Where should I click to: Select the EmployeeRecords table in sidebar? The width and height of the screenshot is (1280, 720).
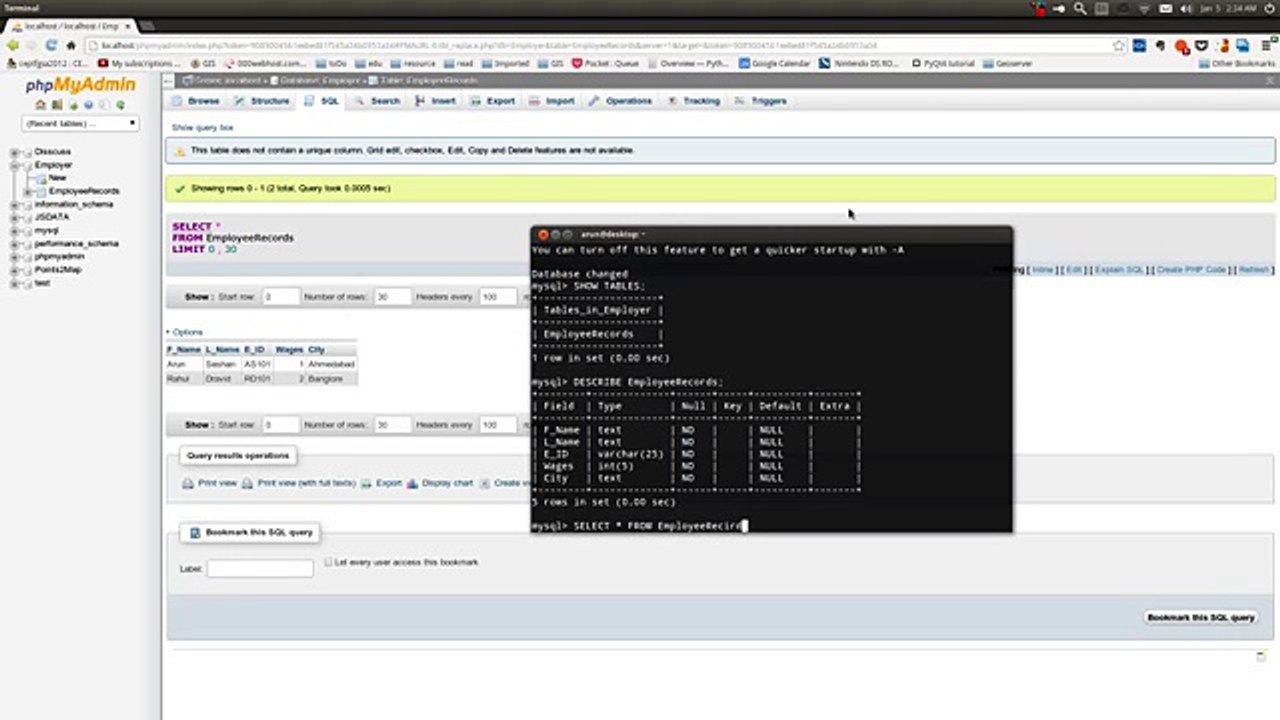[84, 191]
